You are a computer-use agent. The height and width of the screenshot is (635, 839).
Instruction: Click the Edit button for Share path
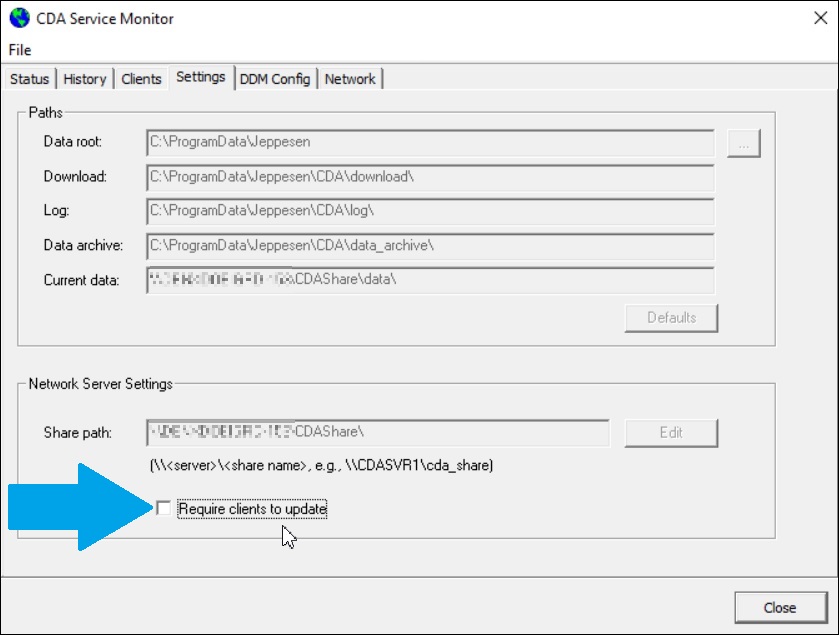pos(671,432)
